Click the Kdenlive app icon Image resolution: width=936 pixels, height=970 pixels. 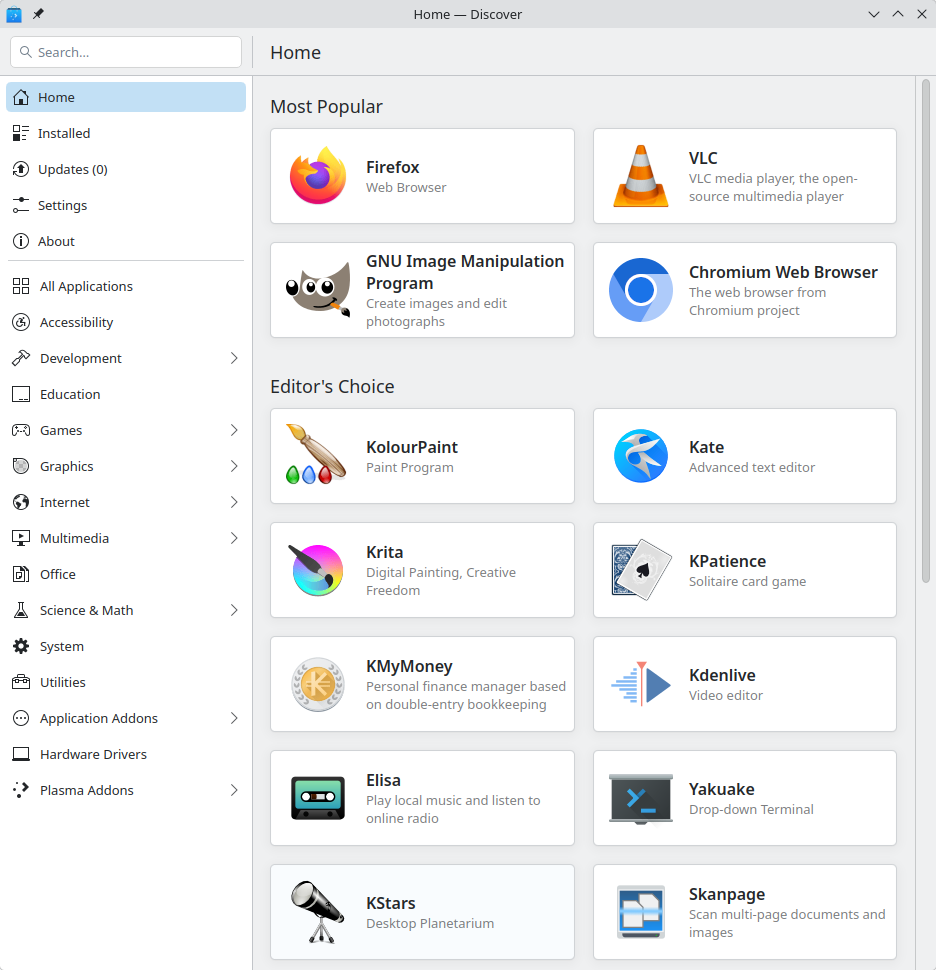[640, 684]
